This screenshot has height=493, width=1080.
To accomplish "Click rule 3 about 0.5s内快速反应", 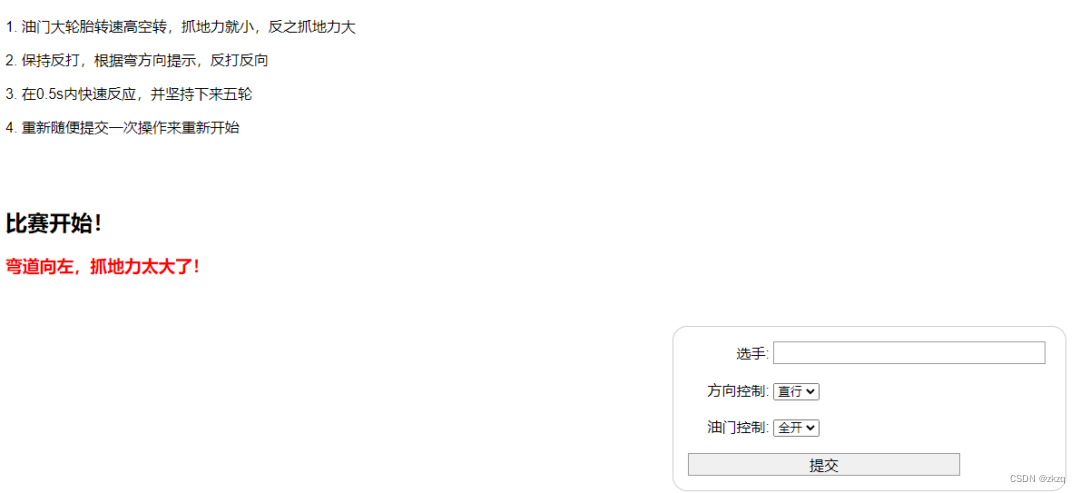I will [x=129, y=94].
